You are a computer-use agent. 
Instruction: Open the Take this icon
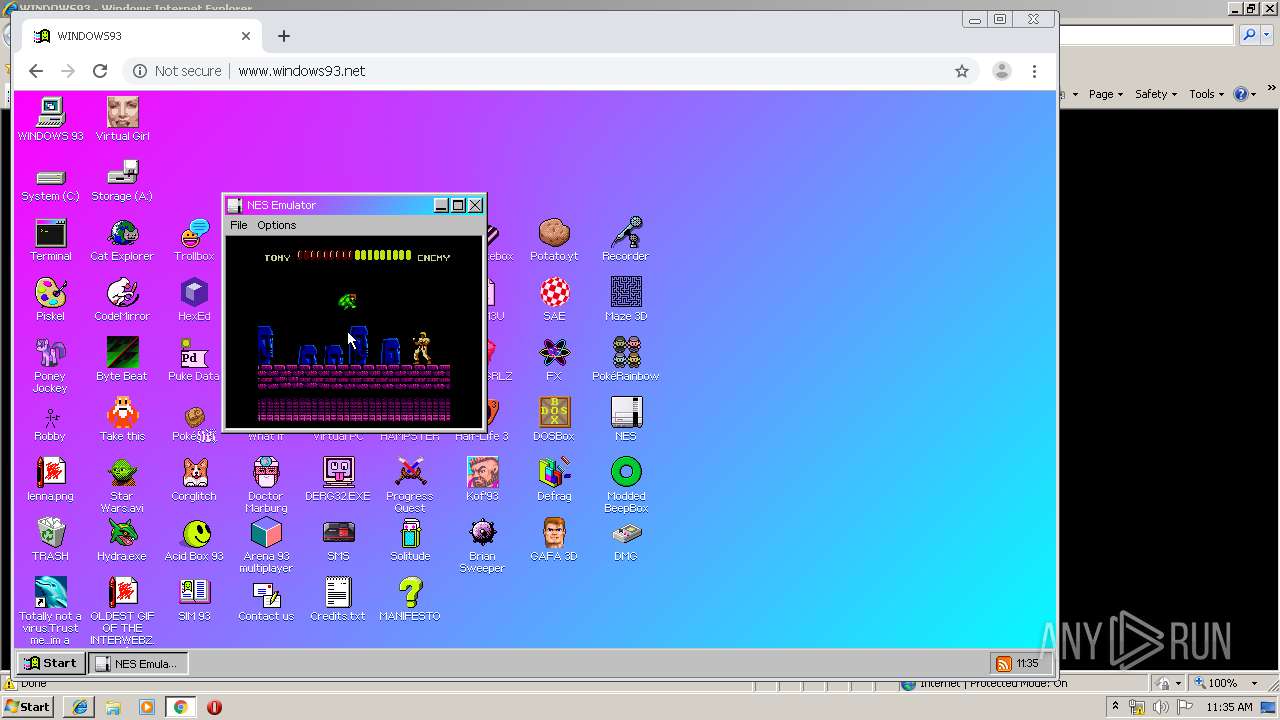point(122,419)
